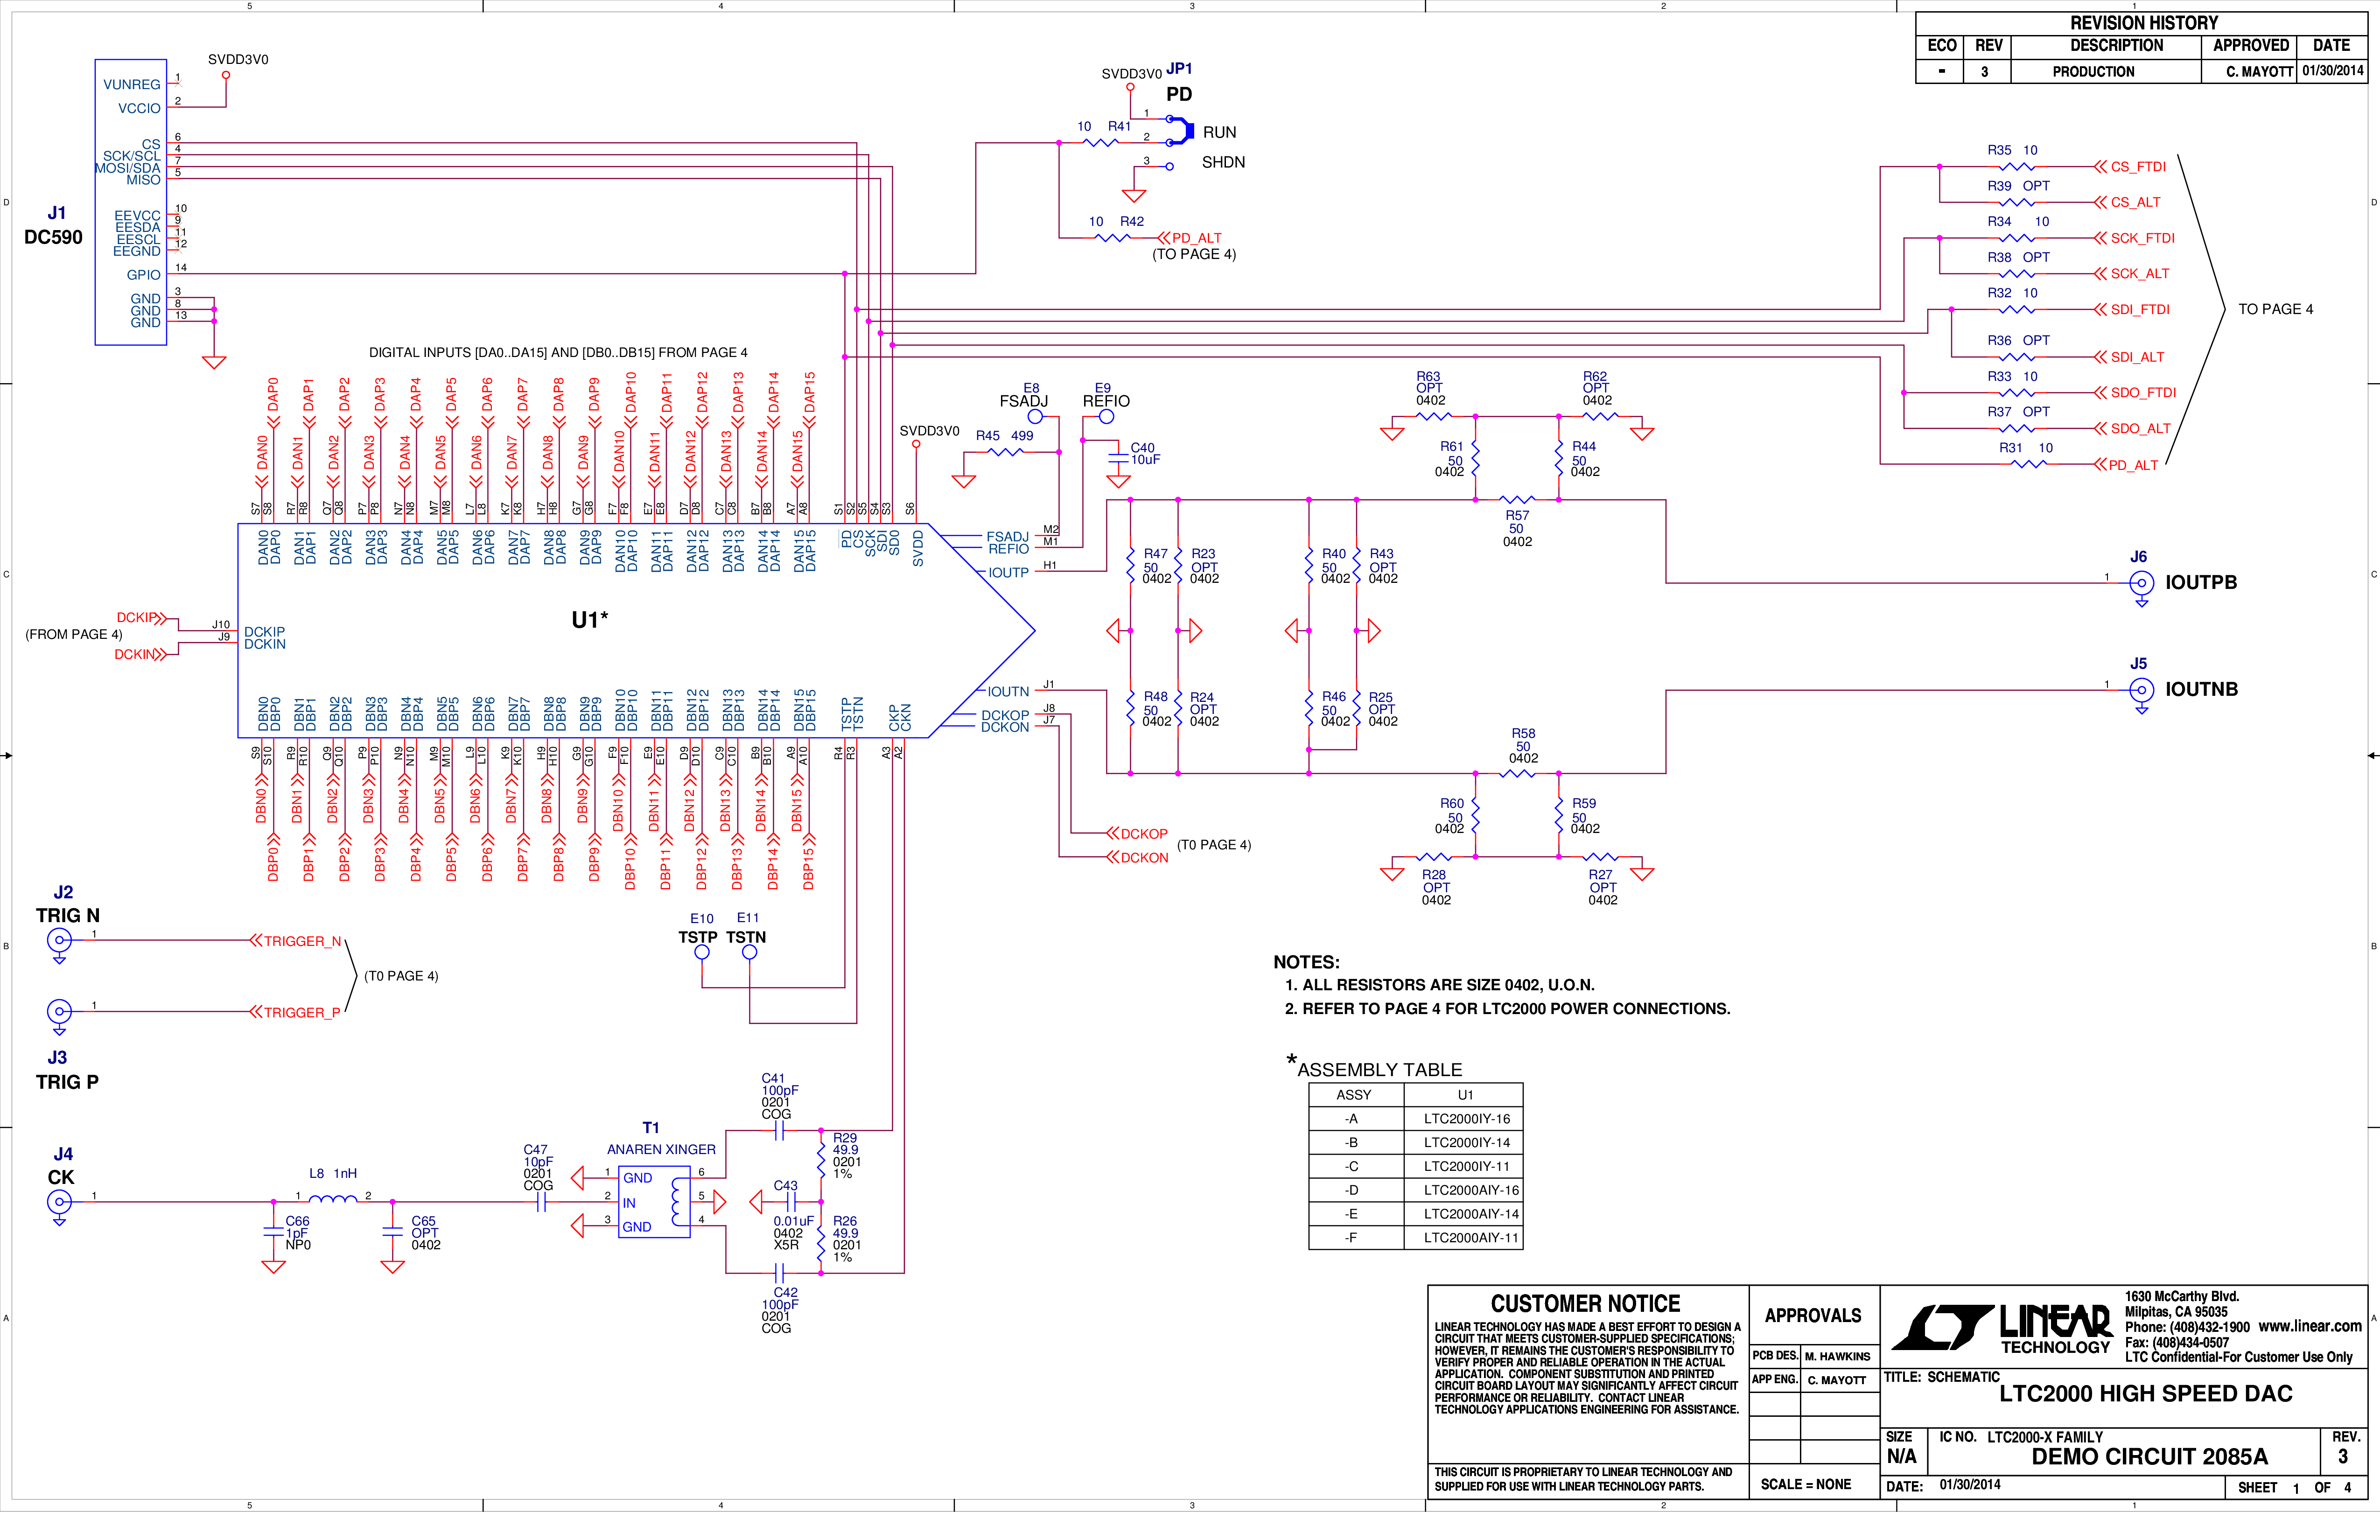Image resolution: width=2380 pixels, height=1540 pixels.
Task: Click the JP1 PD jumper symbol
Action: pos(1178,131)
